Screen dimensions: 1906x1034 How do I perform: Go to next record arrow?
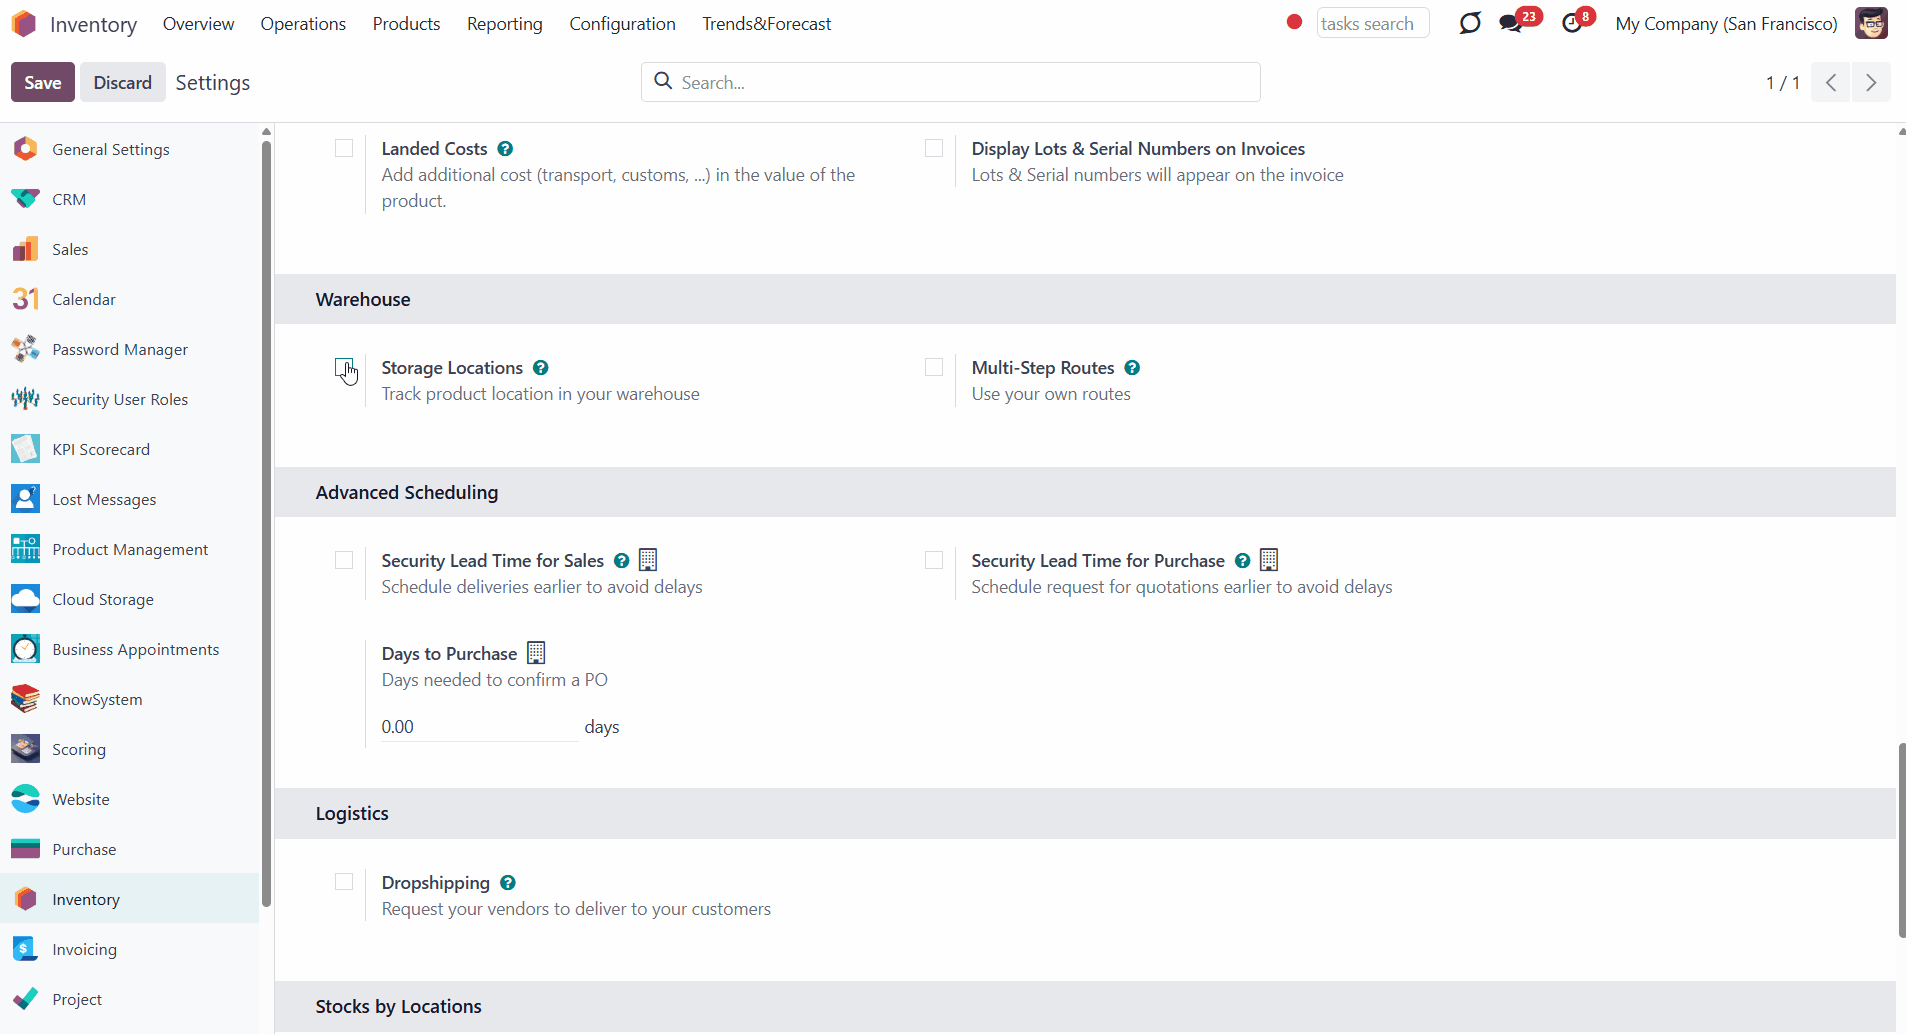pyautogui.click(x=1871, y=82)
